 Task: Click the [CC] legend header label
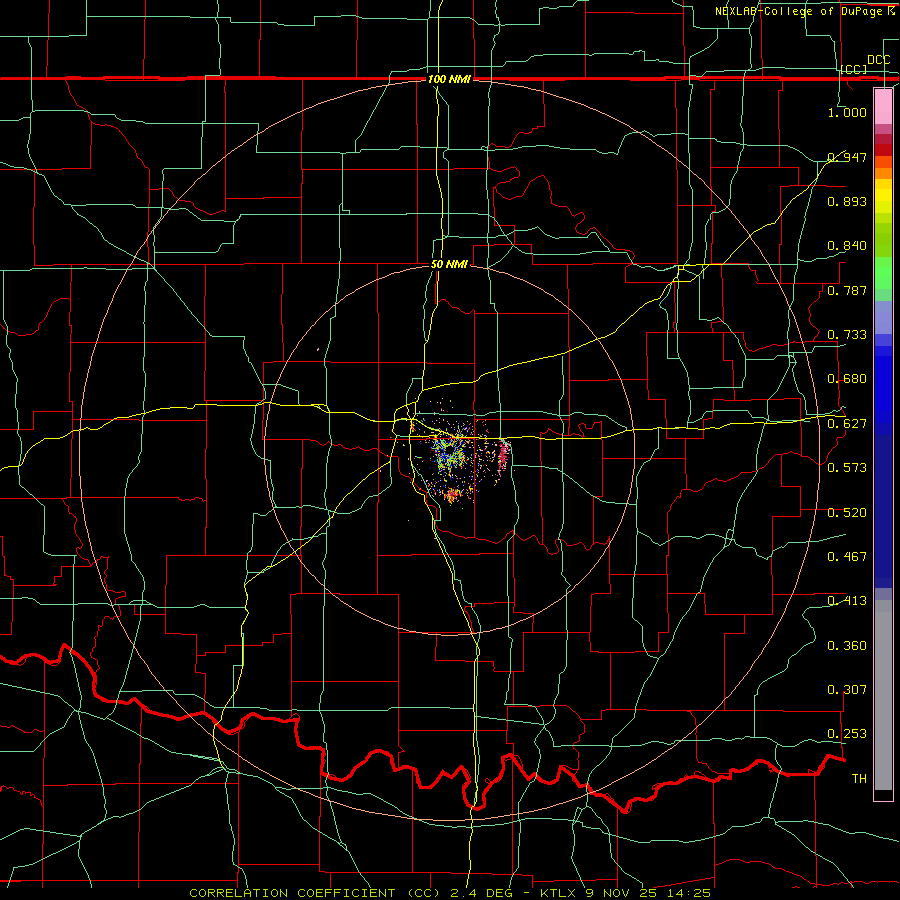pyautogui.click(x=854, y=69)
